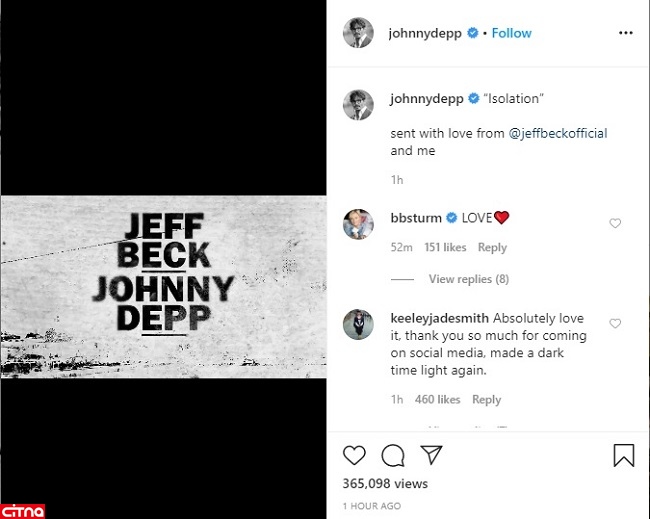Viewport: 650px width, 519px height.
Task: Open johnnydepp header profile picture
Action: coord(358,33)
